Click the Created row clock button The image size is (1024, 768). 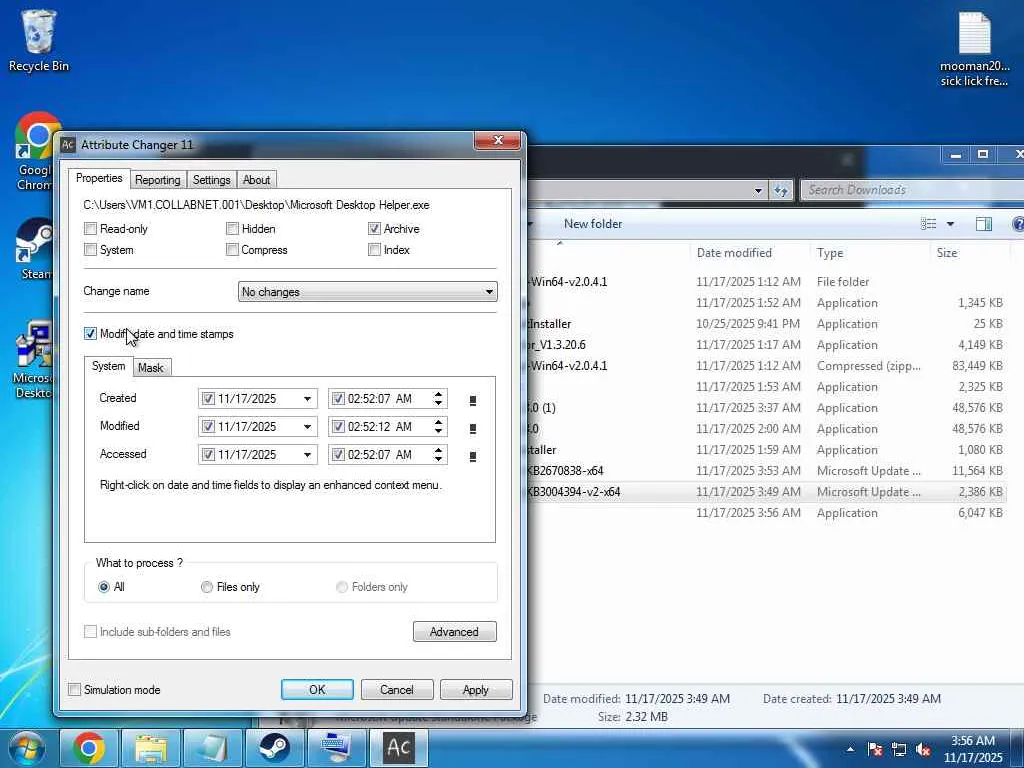pyautogui.click(x=473, y=400)
